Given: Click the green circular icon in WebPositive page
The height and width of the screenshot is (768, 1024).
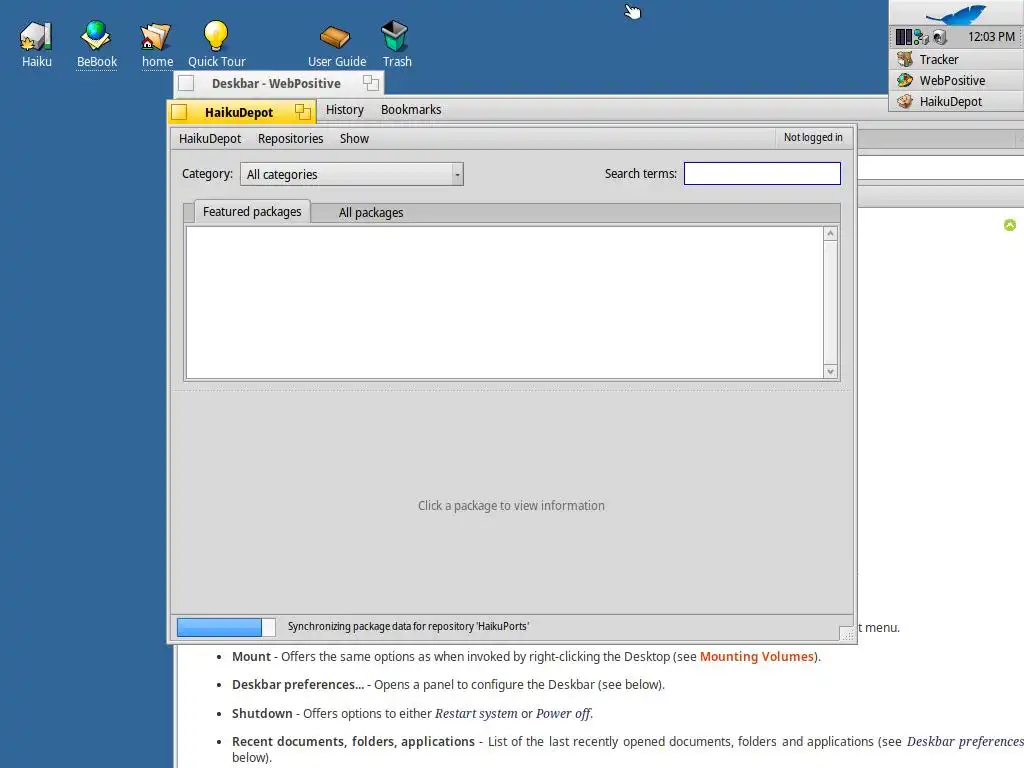Looking at the screenshot, I should [1010, 225].
